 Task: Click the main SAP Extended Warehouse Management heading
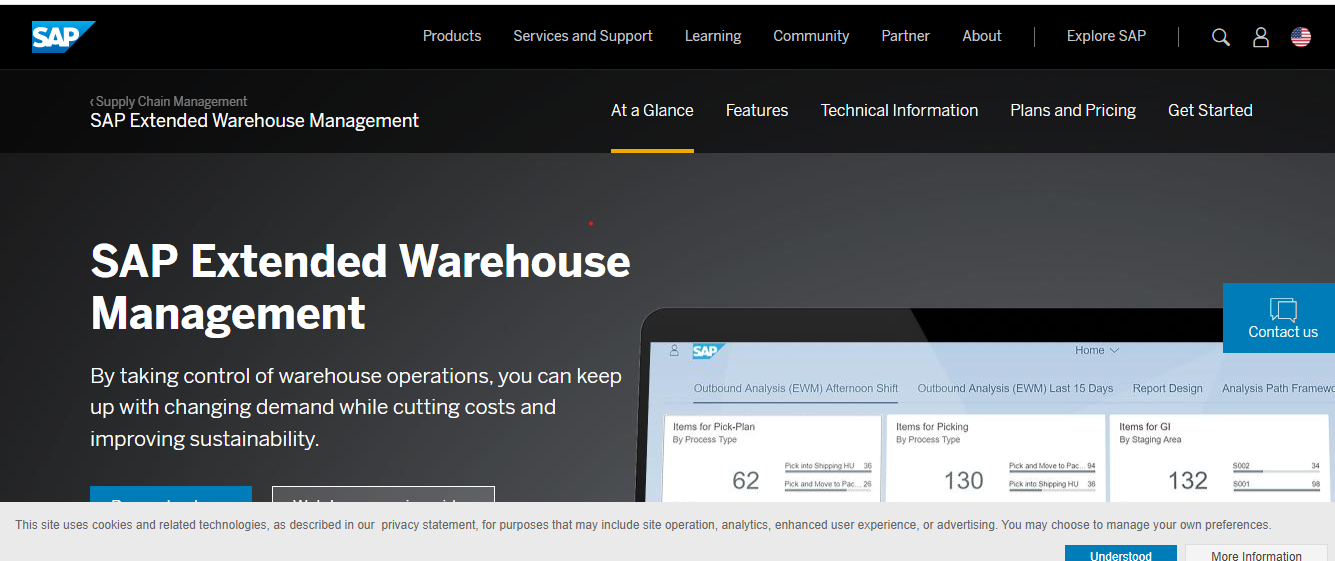[x=360, y=287]
